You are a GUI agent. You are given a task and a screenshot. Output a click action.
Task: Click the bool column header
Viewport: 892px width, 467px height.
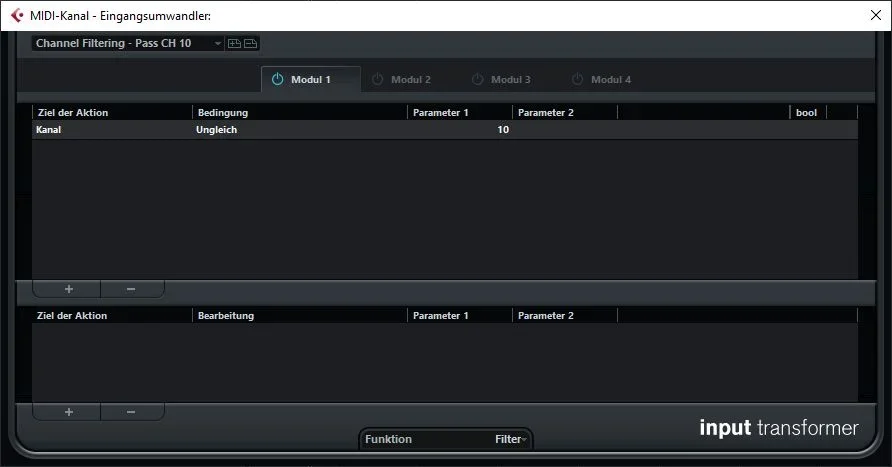807,113
